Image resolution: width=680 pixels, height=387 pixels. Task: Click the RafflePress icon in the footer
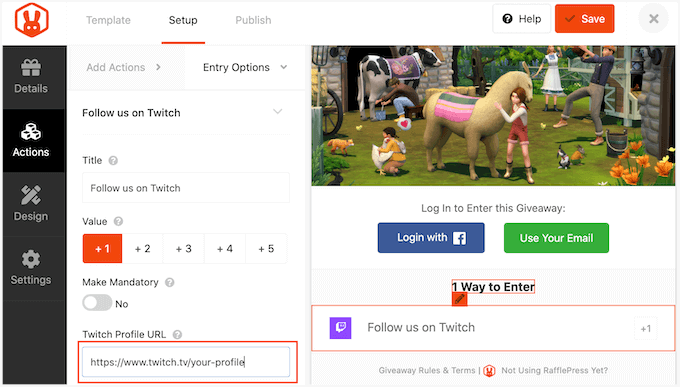[490, 371]
